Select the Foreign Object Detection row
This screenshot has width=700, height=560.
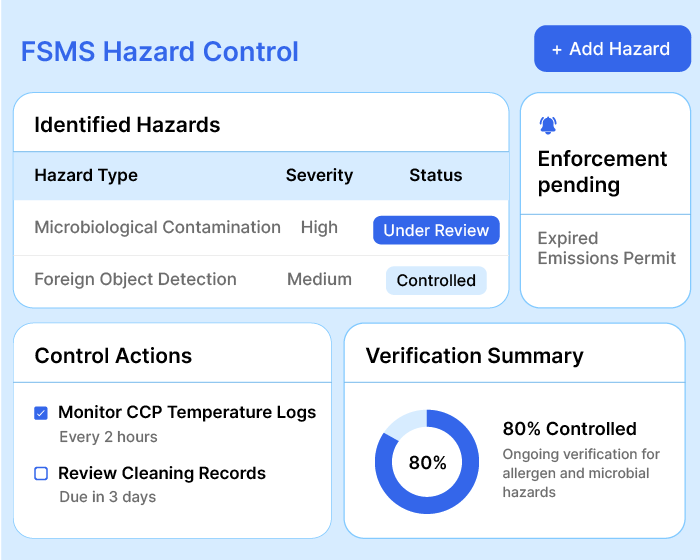[135, 279]
